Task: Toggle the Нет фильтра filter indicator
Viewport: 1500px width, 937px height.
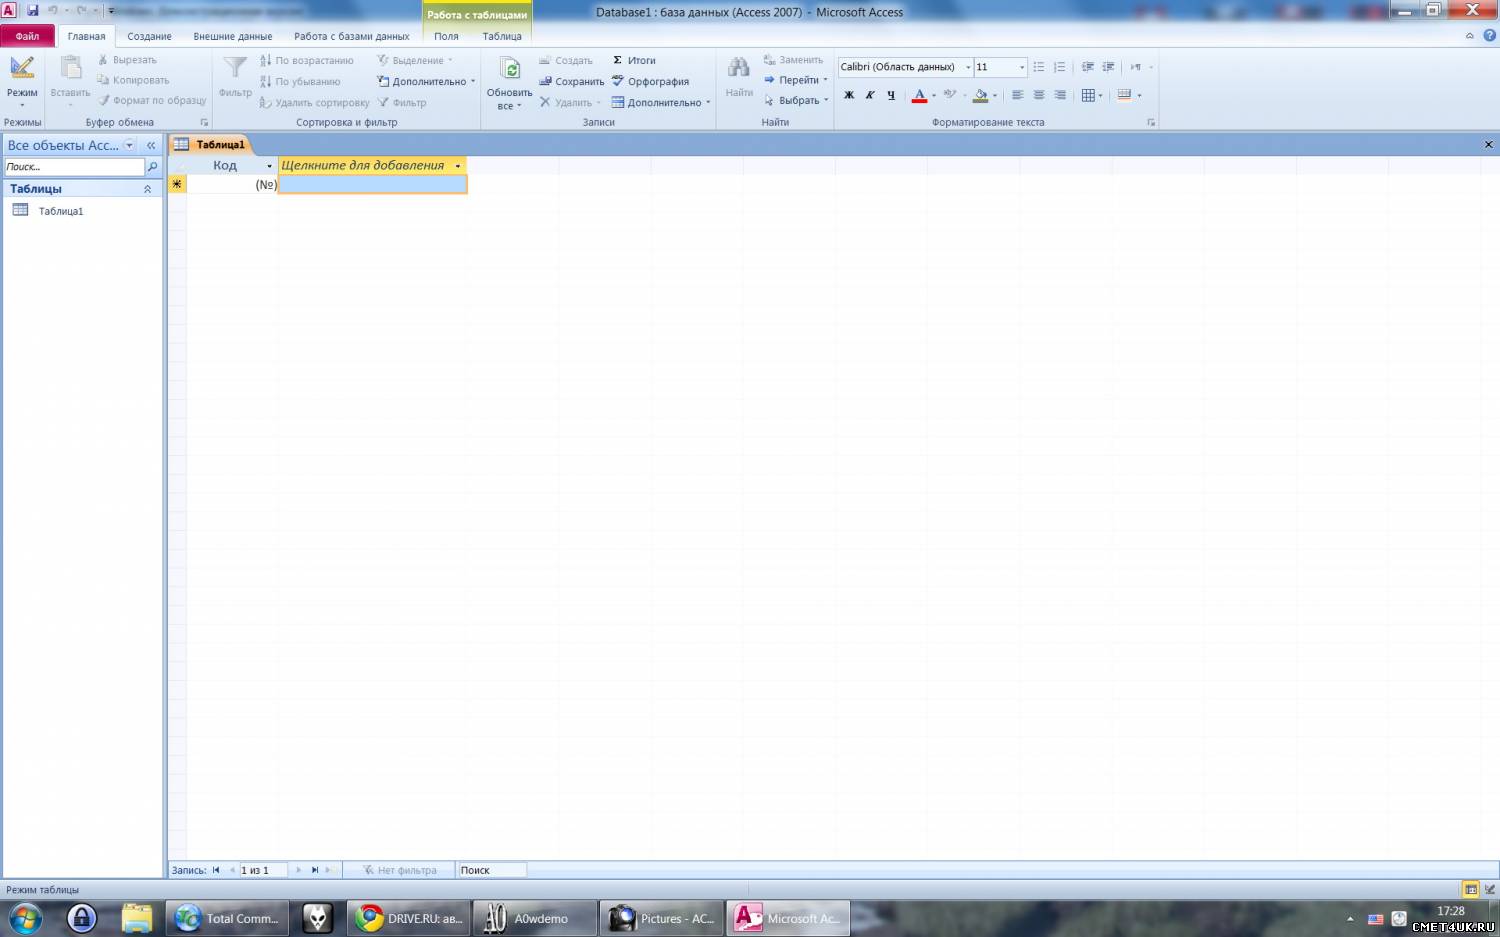Action: pos(400,870)
